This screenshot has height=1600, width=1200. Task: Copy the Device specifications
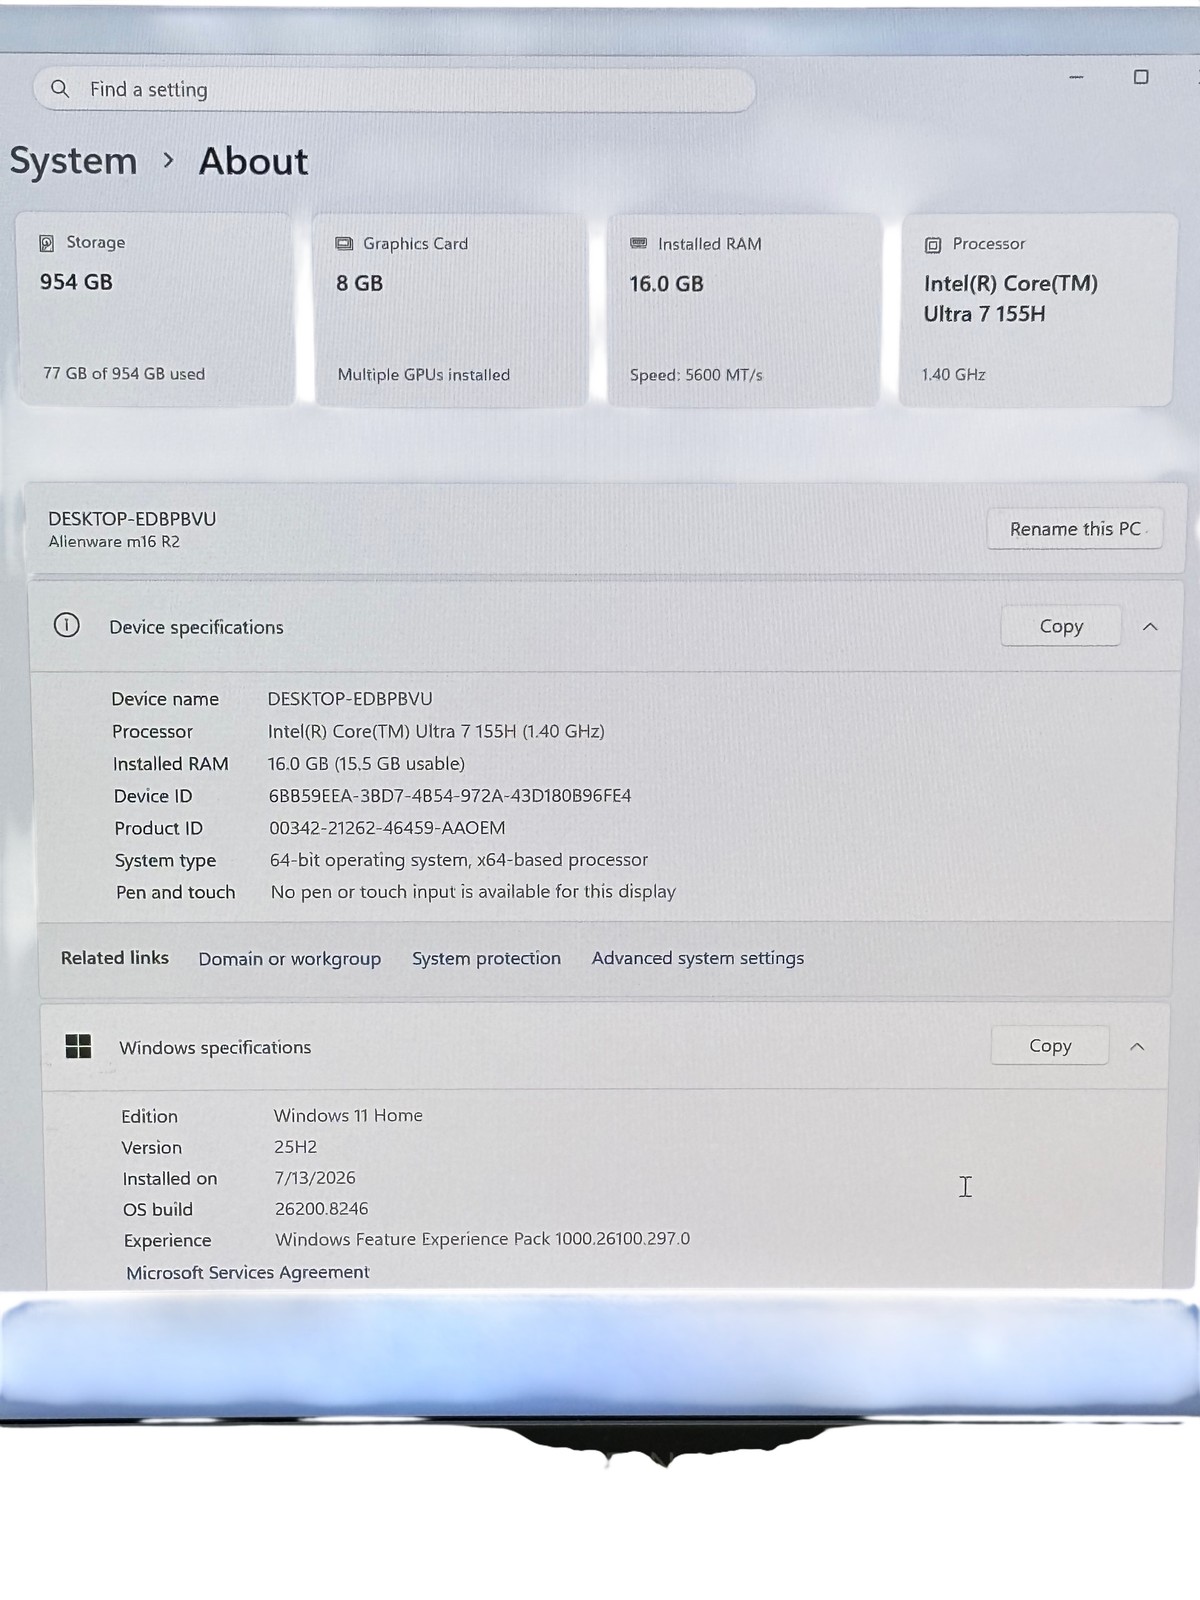(1061, 626)
